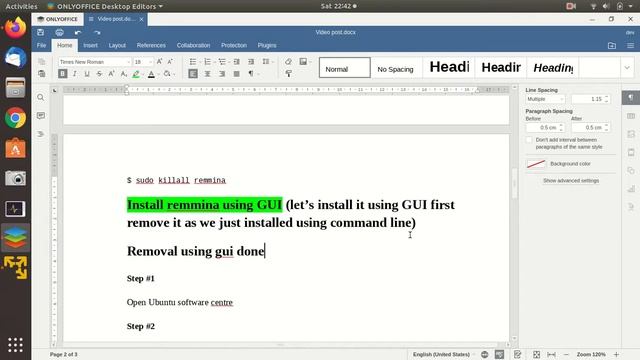Screen dimensions: 640x360
Task: Open the multilevel list menu
Action: pyautogui.click(x=222, y=62)
